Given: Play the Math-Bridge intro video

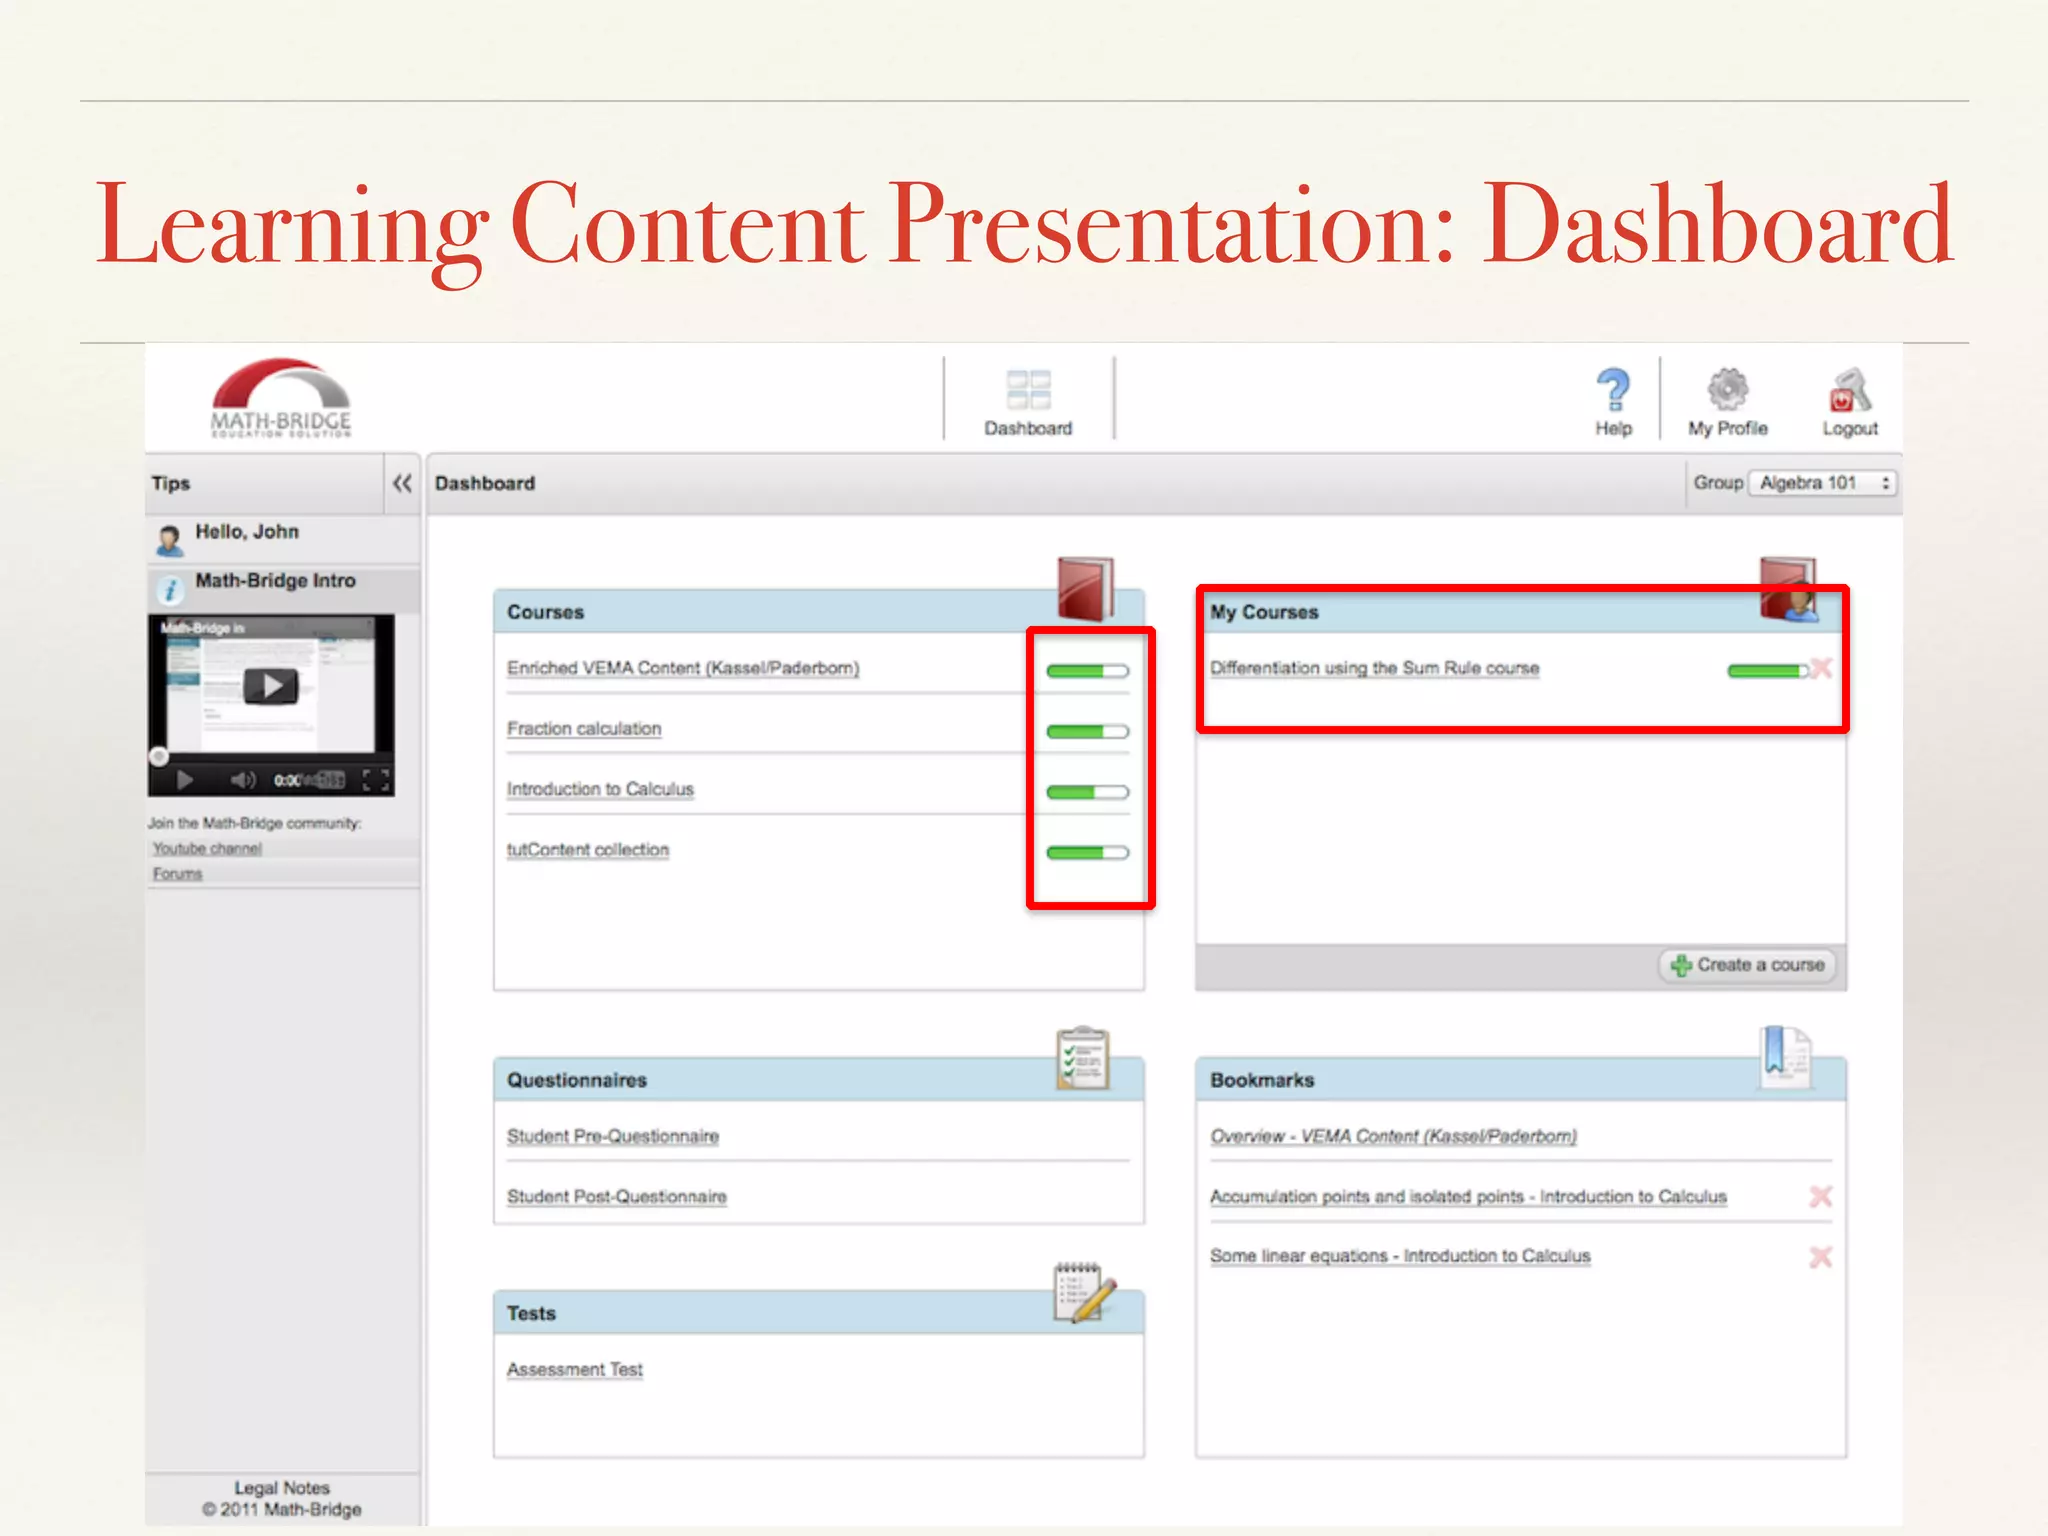Looking at the screenshot, I should pyautogui.click(x=270, y=687).
